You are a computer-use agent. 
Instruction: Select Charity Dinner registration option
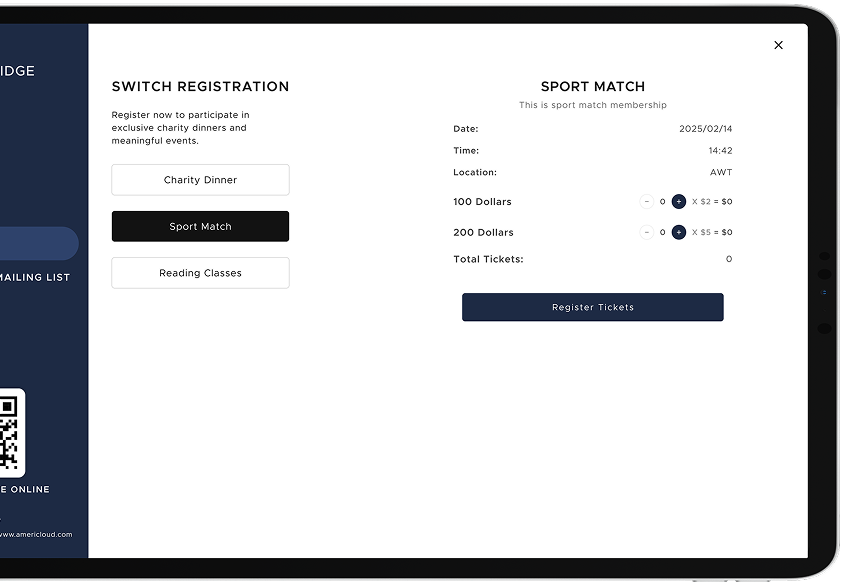pyautogui.click(x=200, y=180)
